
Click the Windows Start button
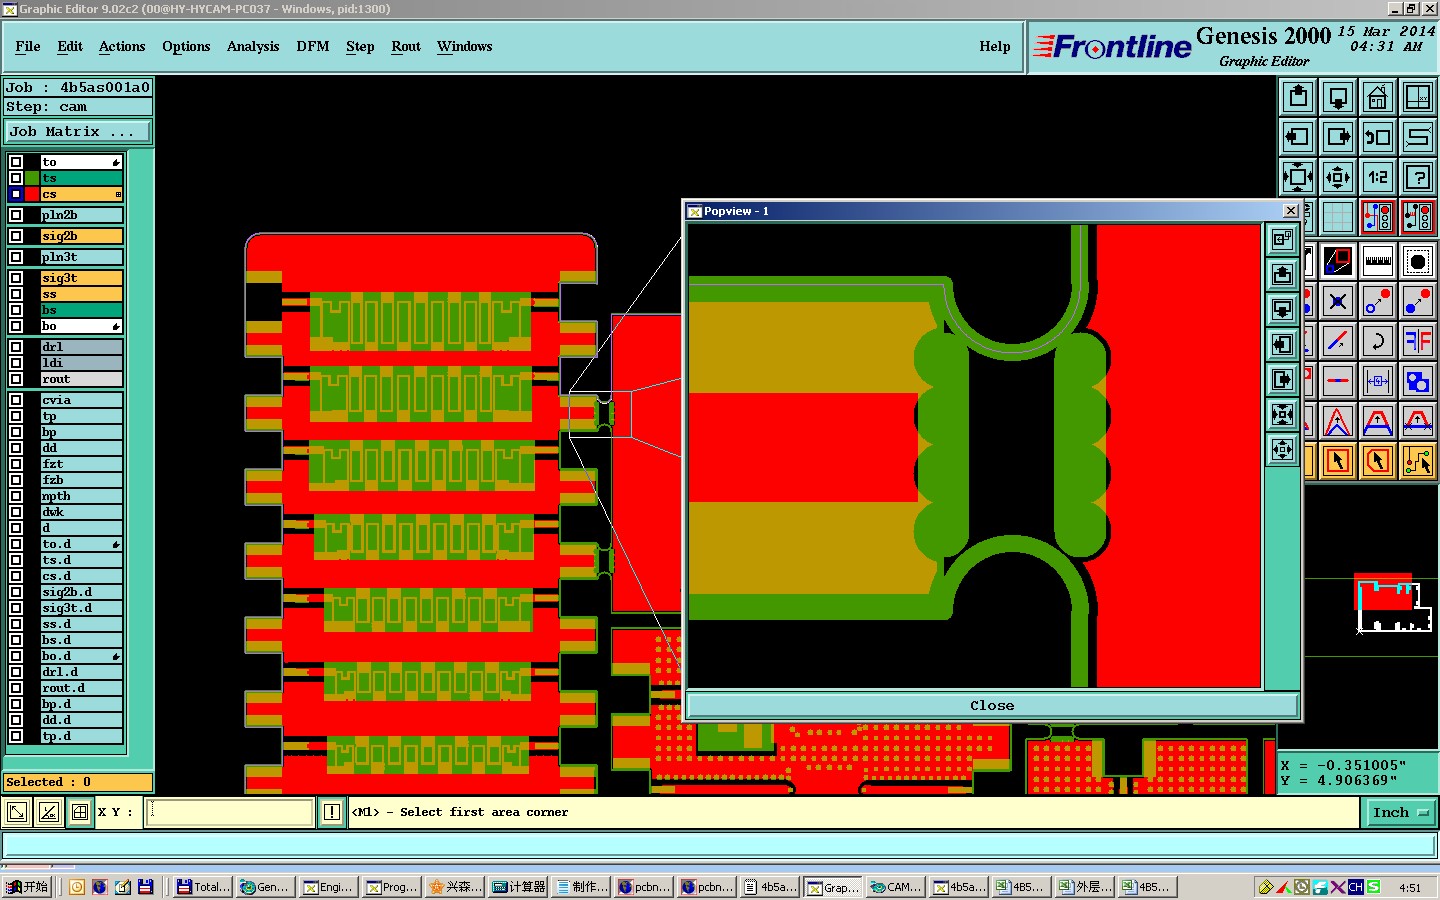coord(28,887)
